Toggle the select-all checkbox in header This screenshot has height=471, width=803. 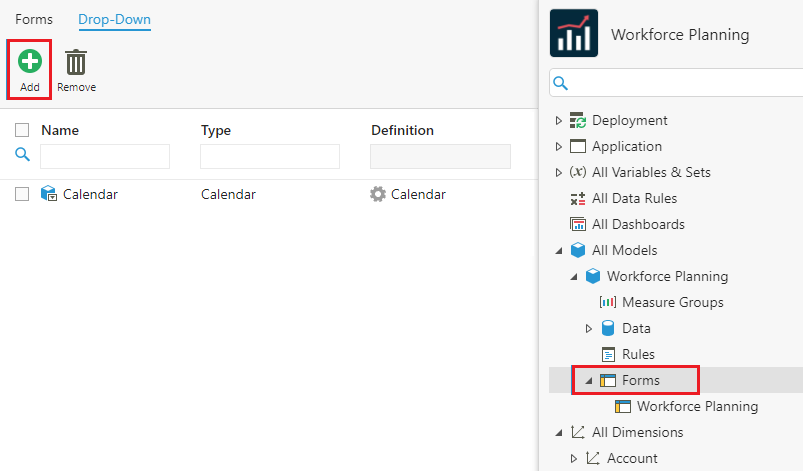click(22, 130)
